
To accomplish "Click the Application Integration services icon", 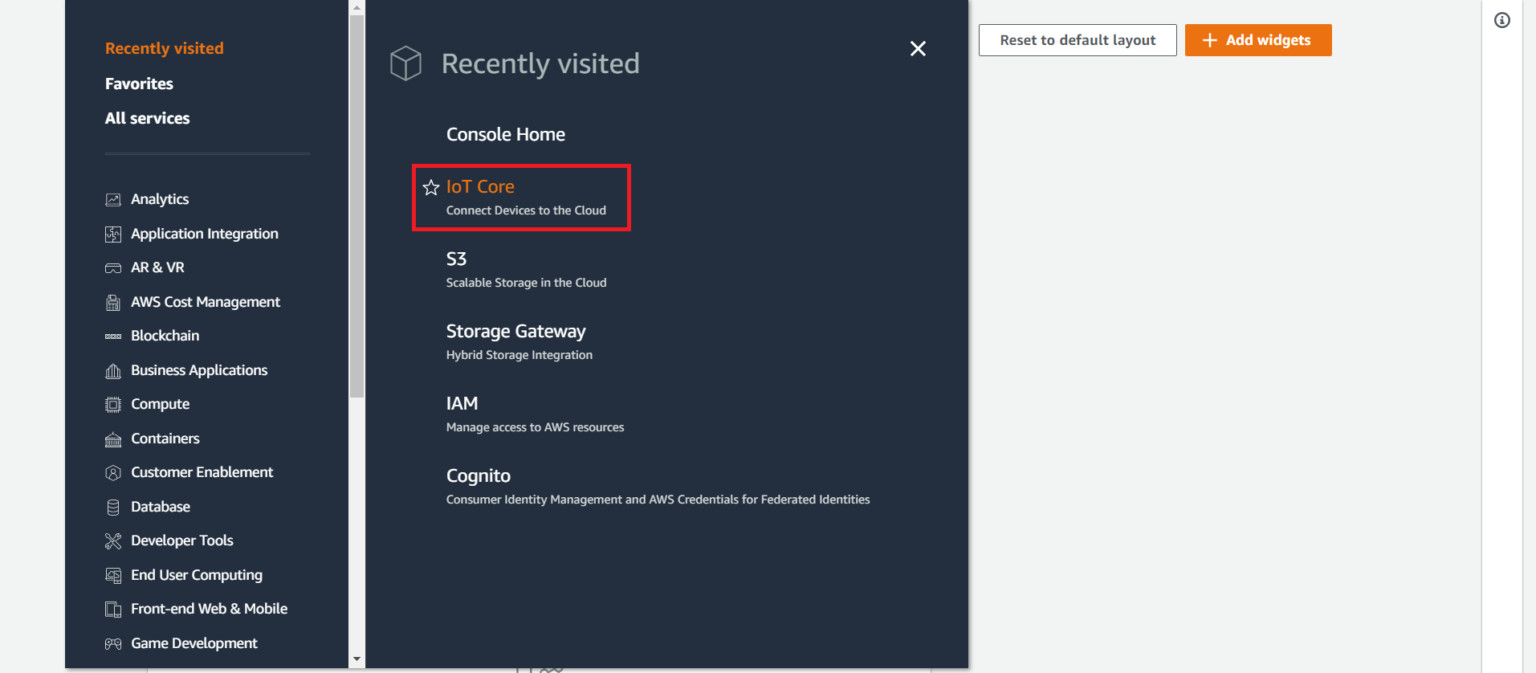I will pos(113,233).
